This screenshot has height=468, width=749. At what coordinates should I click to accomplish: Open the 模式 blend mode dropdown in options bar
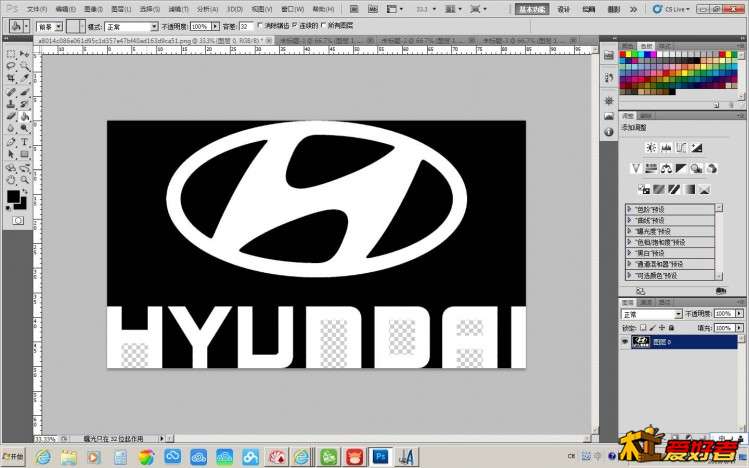tap(131, 27)
